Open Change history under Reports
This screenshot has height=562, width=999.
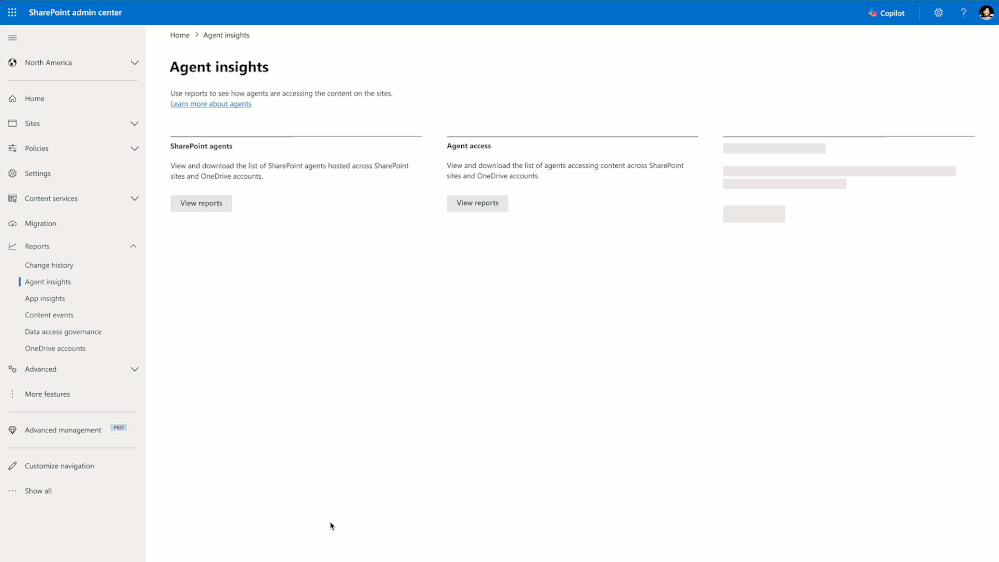[x=49, y=265]
